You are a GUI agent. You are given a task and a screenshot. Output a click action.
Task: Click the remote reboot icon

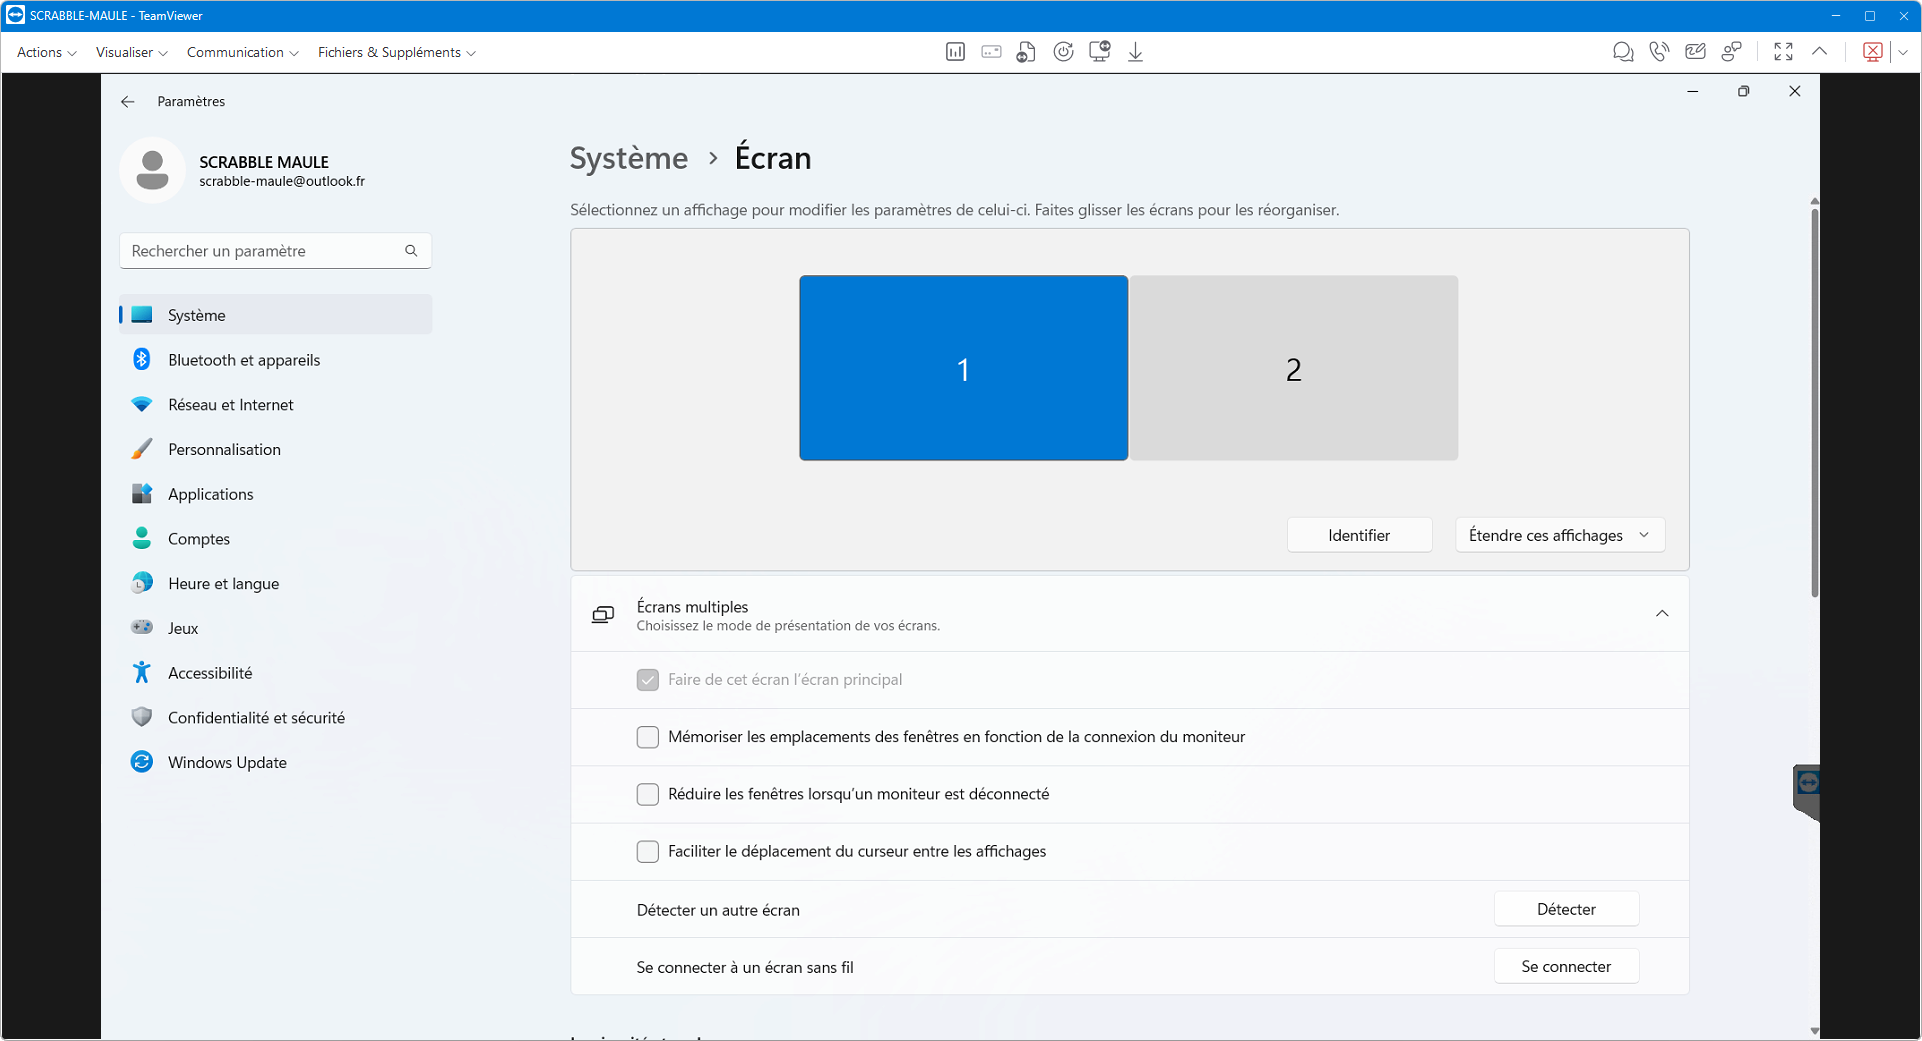pyautogui.click(x=1063, y=52)
